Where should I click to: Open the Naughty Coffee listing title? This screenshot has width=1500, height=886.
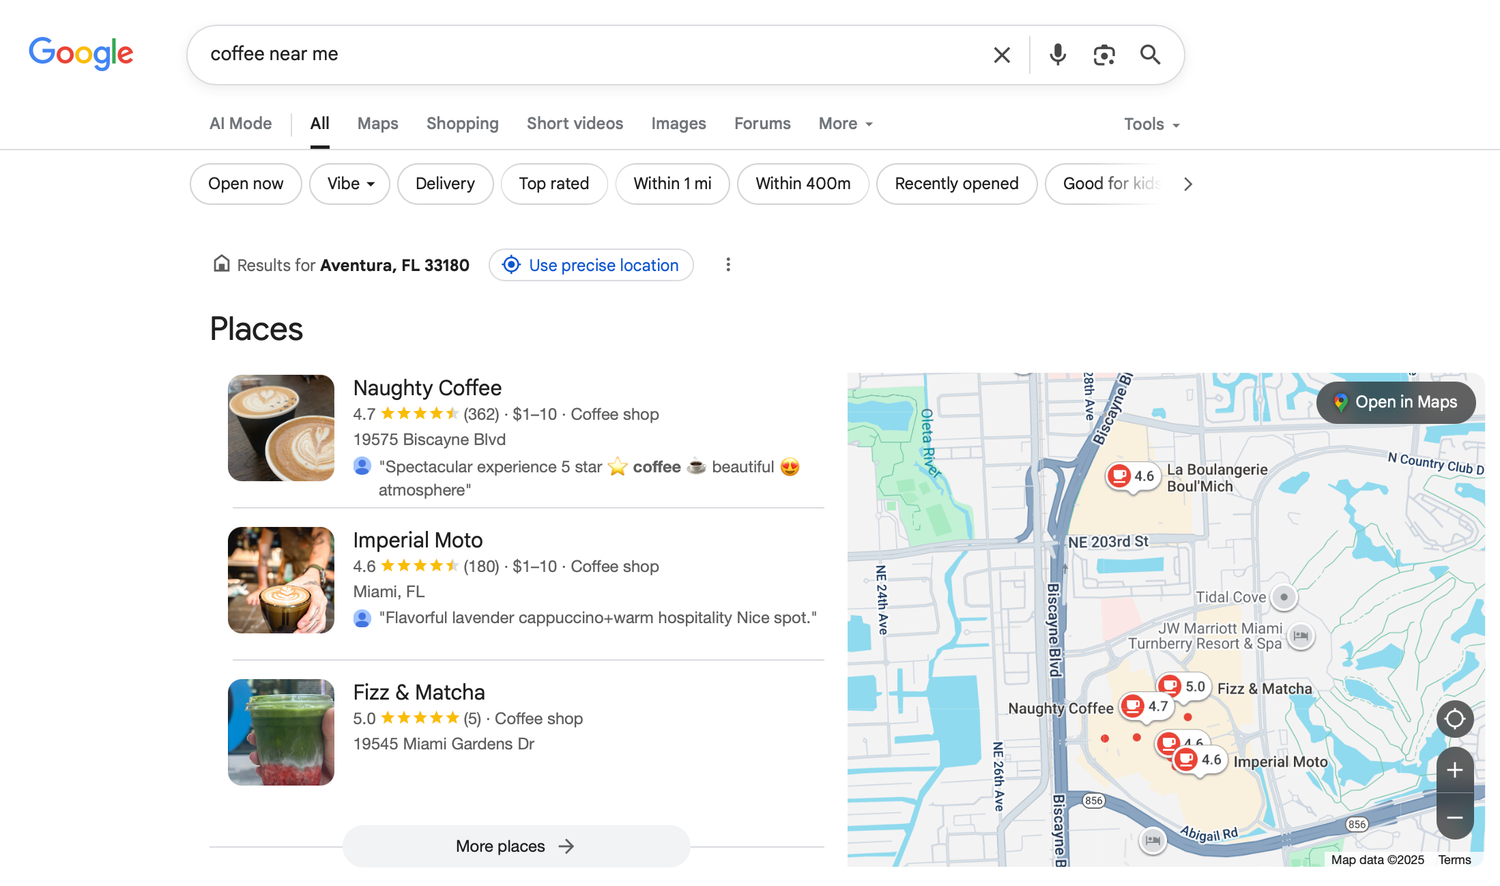427,388
